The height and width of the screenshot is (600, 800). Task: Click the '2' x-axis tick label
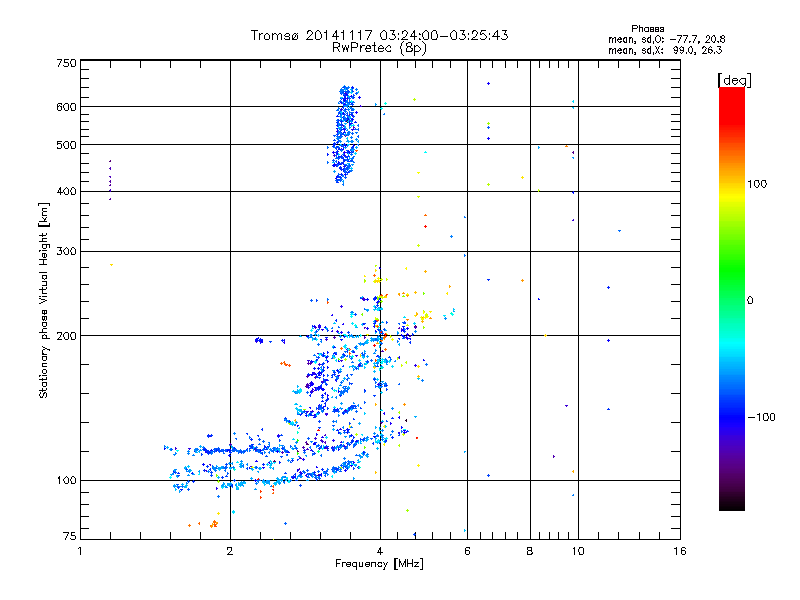[230, 551]
